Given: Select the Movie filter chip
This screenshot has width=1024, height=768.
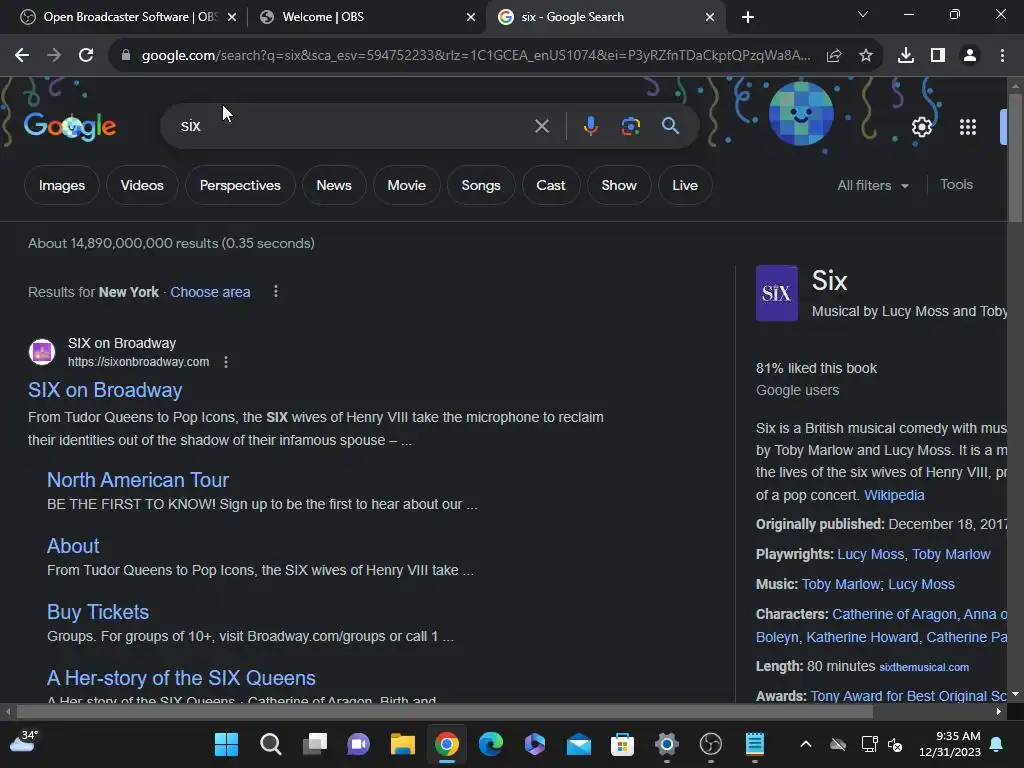Looking at the screenshot, I should click(406, 185).
